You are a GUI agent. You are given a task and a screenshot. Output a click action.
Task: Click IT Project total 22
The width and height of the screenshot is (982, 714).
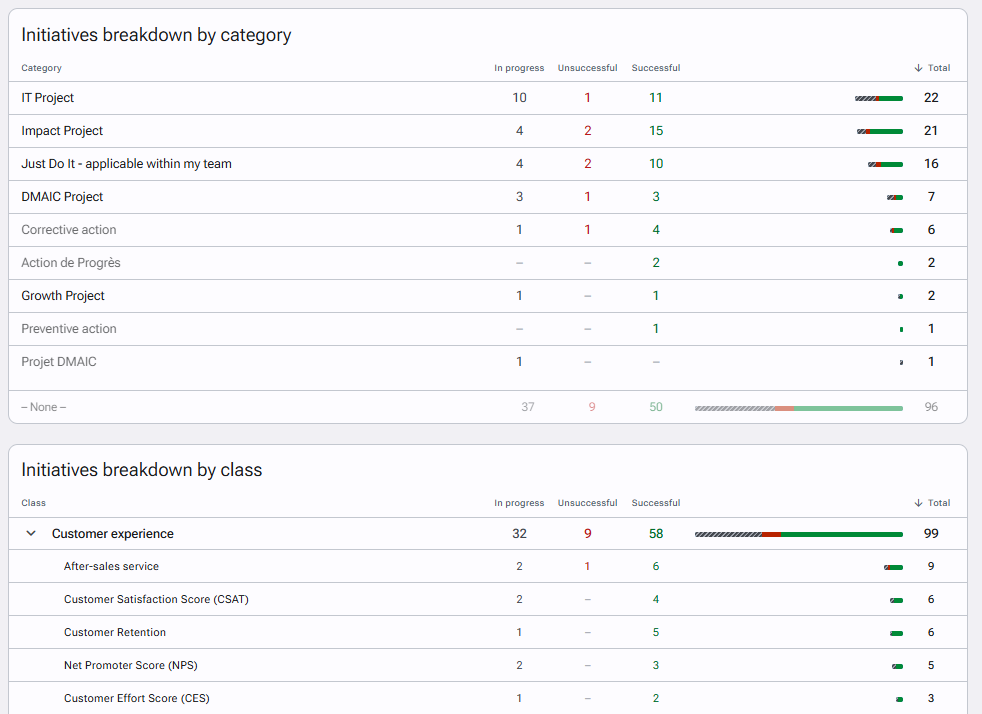[931, 98]
